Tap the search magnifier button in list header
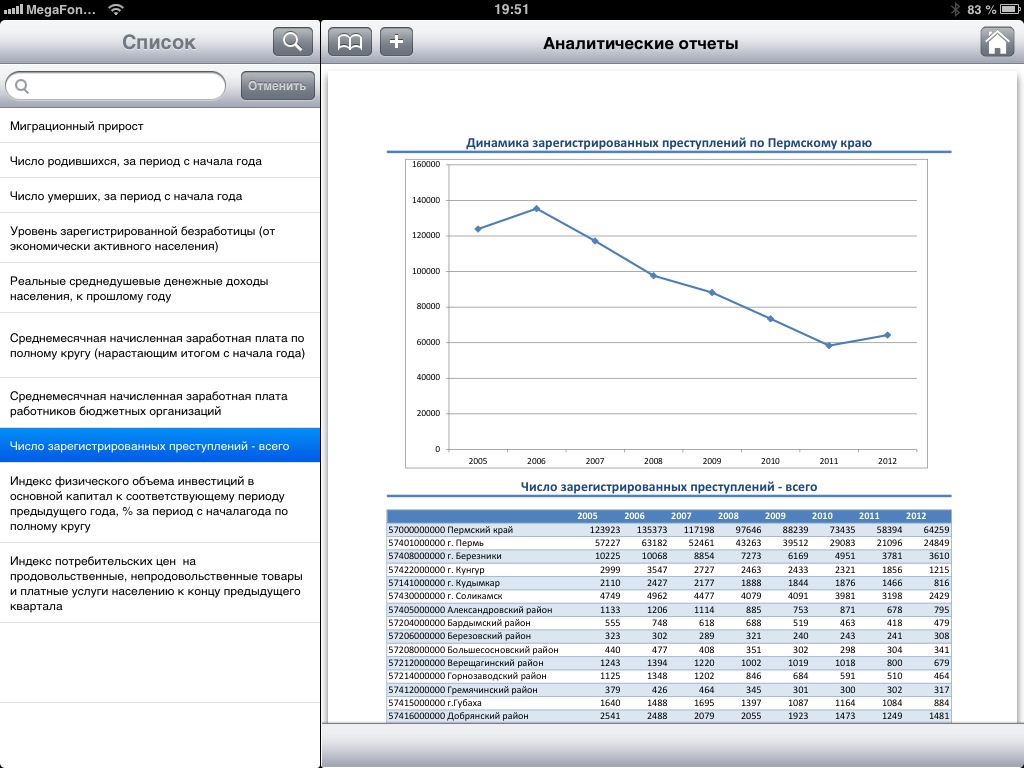 tap(292, 42)
